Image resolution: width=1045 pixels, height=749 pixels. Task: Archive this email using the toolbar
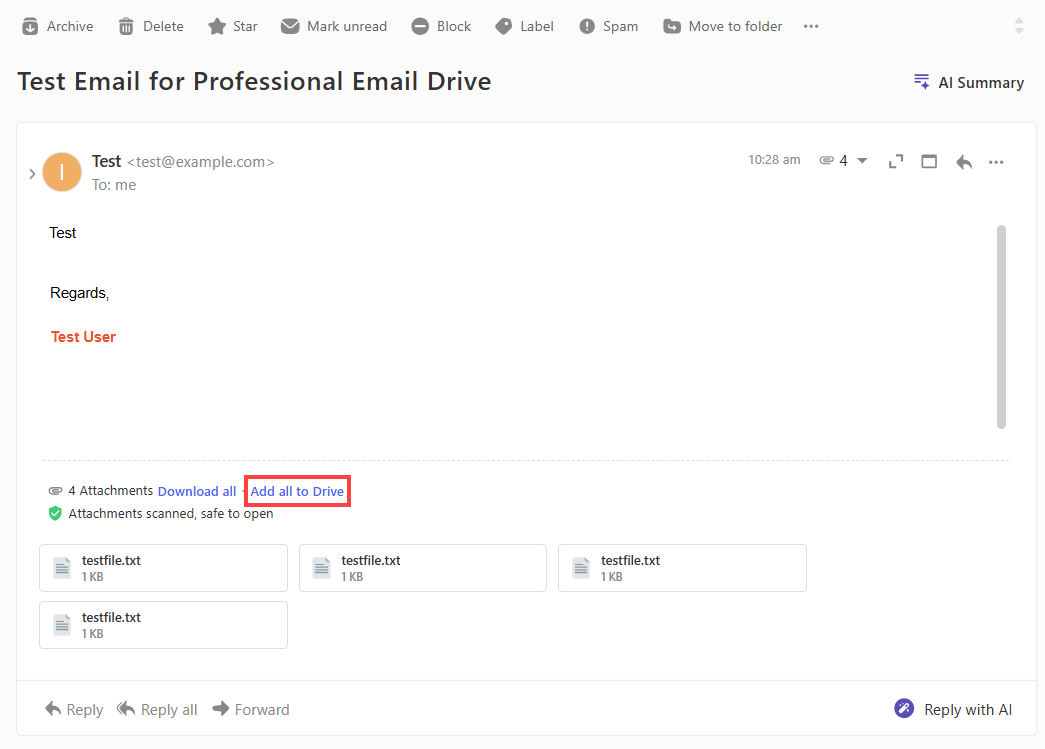[57, 27]
